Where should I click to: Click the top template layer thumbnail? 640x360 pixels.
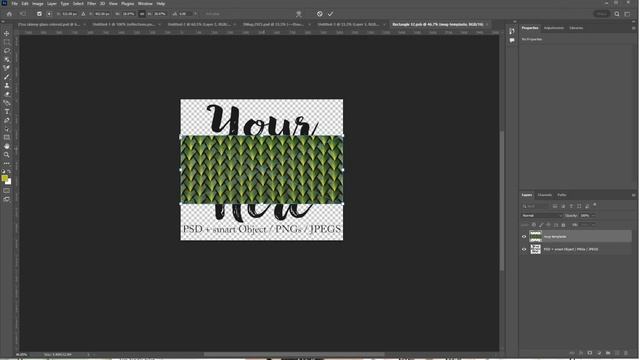pyautogui.click(x=535, y=236)
